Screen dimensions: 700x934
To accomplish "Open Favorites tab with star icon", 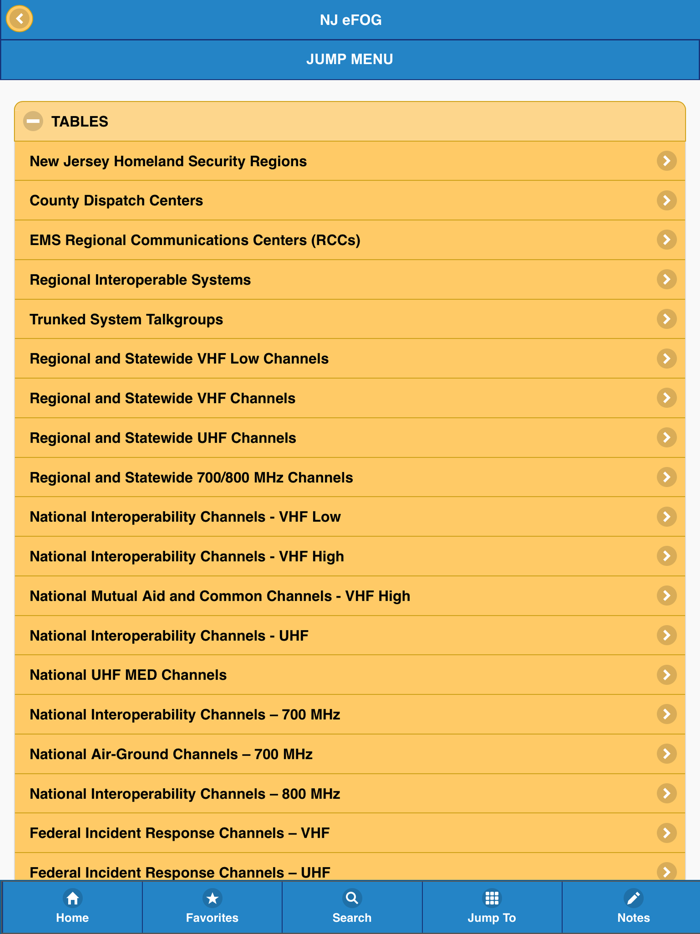I will coord(212,907).
